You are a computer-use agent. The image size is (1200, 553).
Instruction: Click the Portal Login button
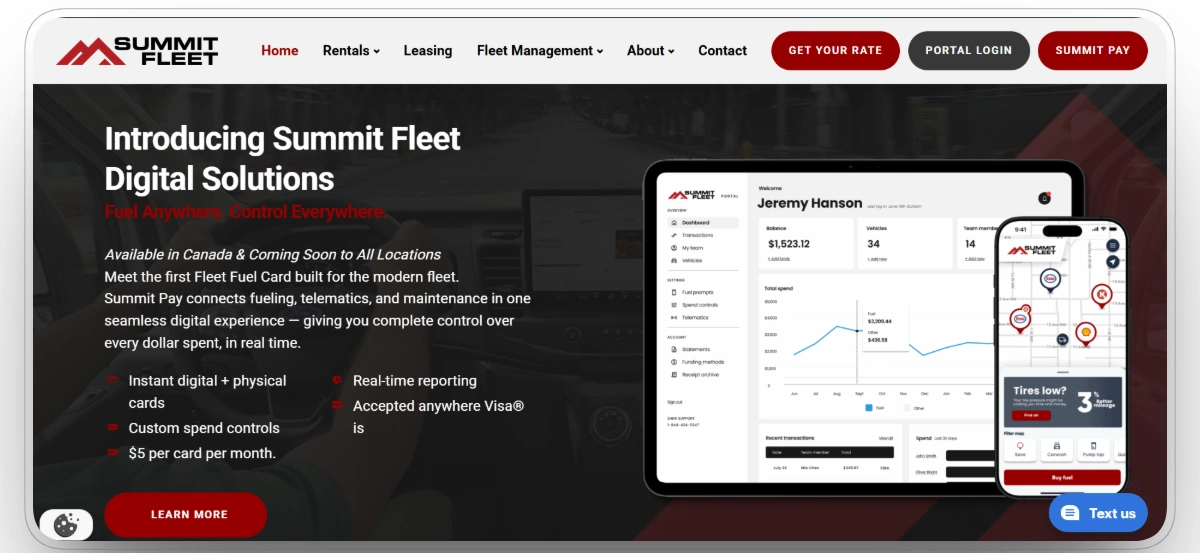[x=969, y=50]
